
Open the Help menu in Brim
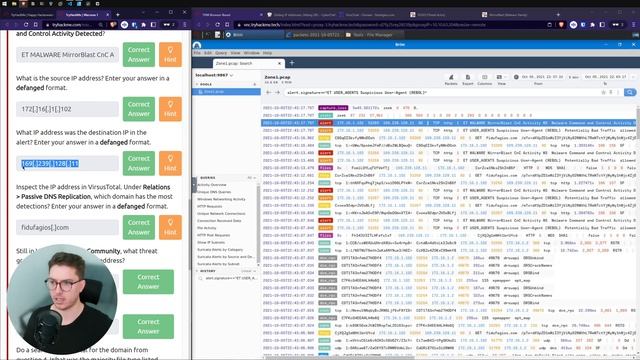(267, 53)
